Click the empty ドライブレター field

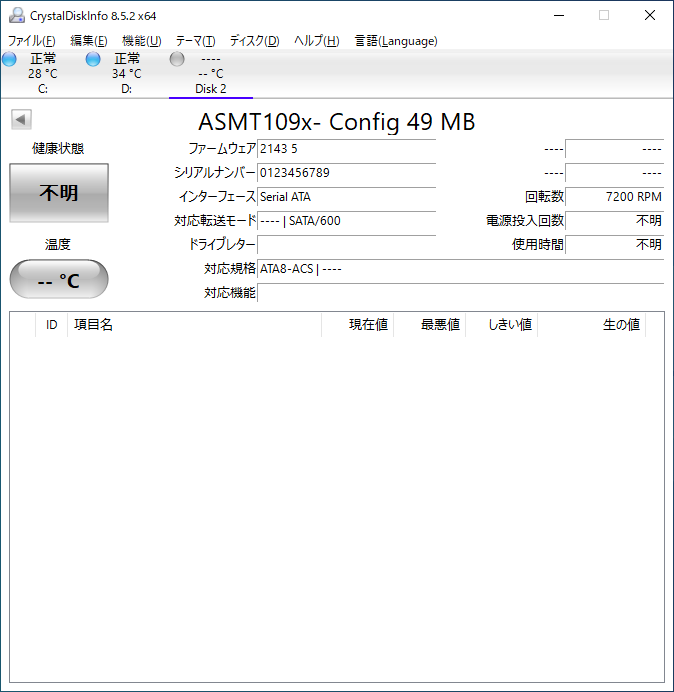tap(346, 244)
